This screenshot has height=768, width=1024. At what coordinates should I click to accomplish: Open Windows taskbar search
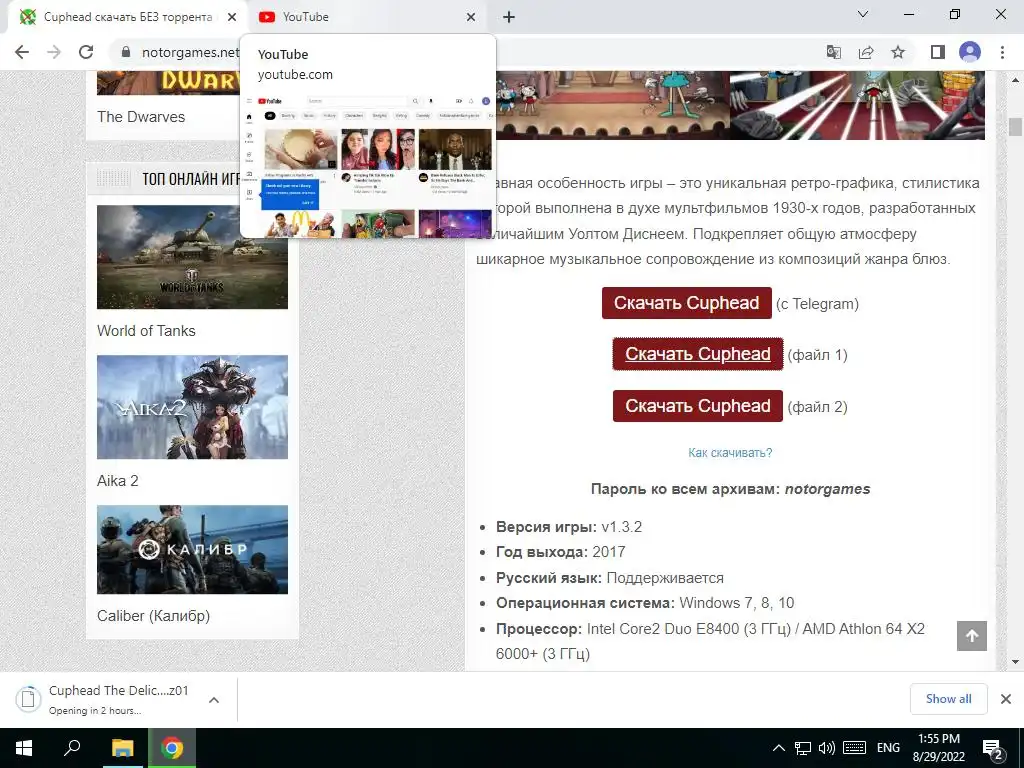pyautogui.click(x=72, y=748)
